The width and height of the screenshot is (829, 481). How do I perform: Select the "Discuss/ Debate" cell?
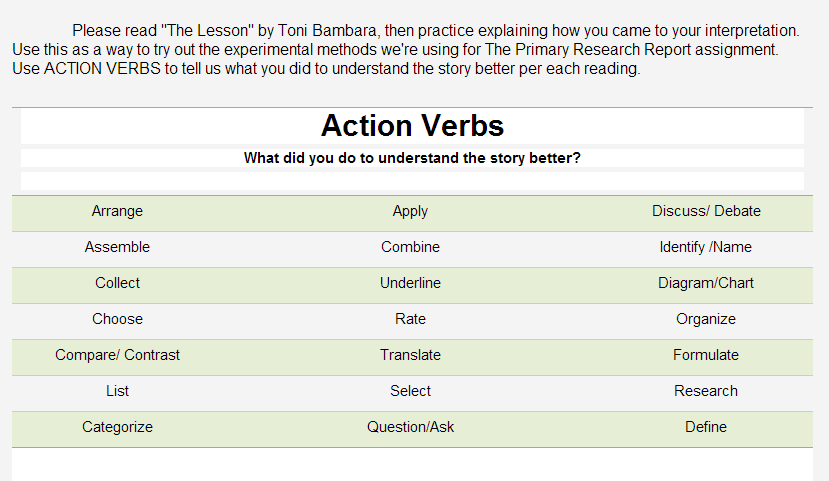pyautogui.click(x=706, y=211)
